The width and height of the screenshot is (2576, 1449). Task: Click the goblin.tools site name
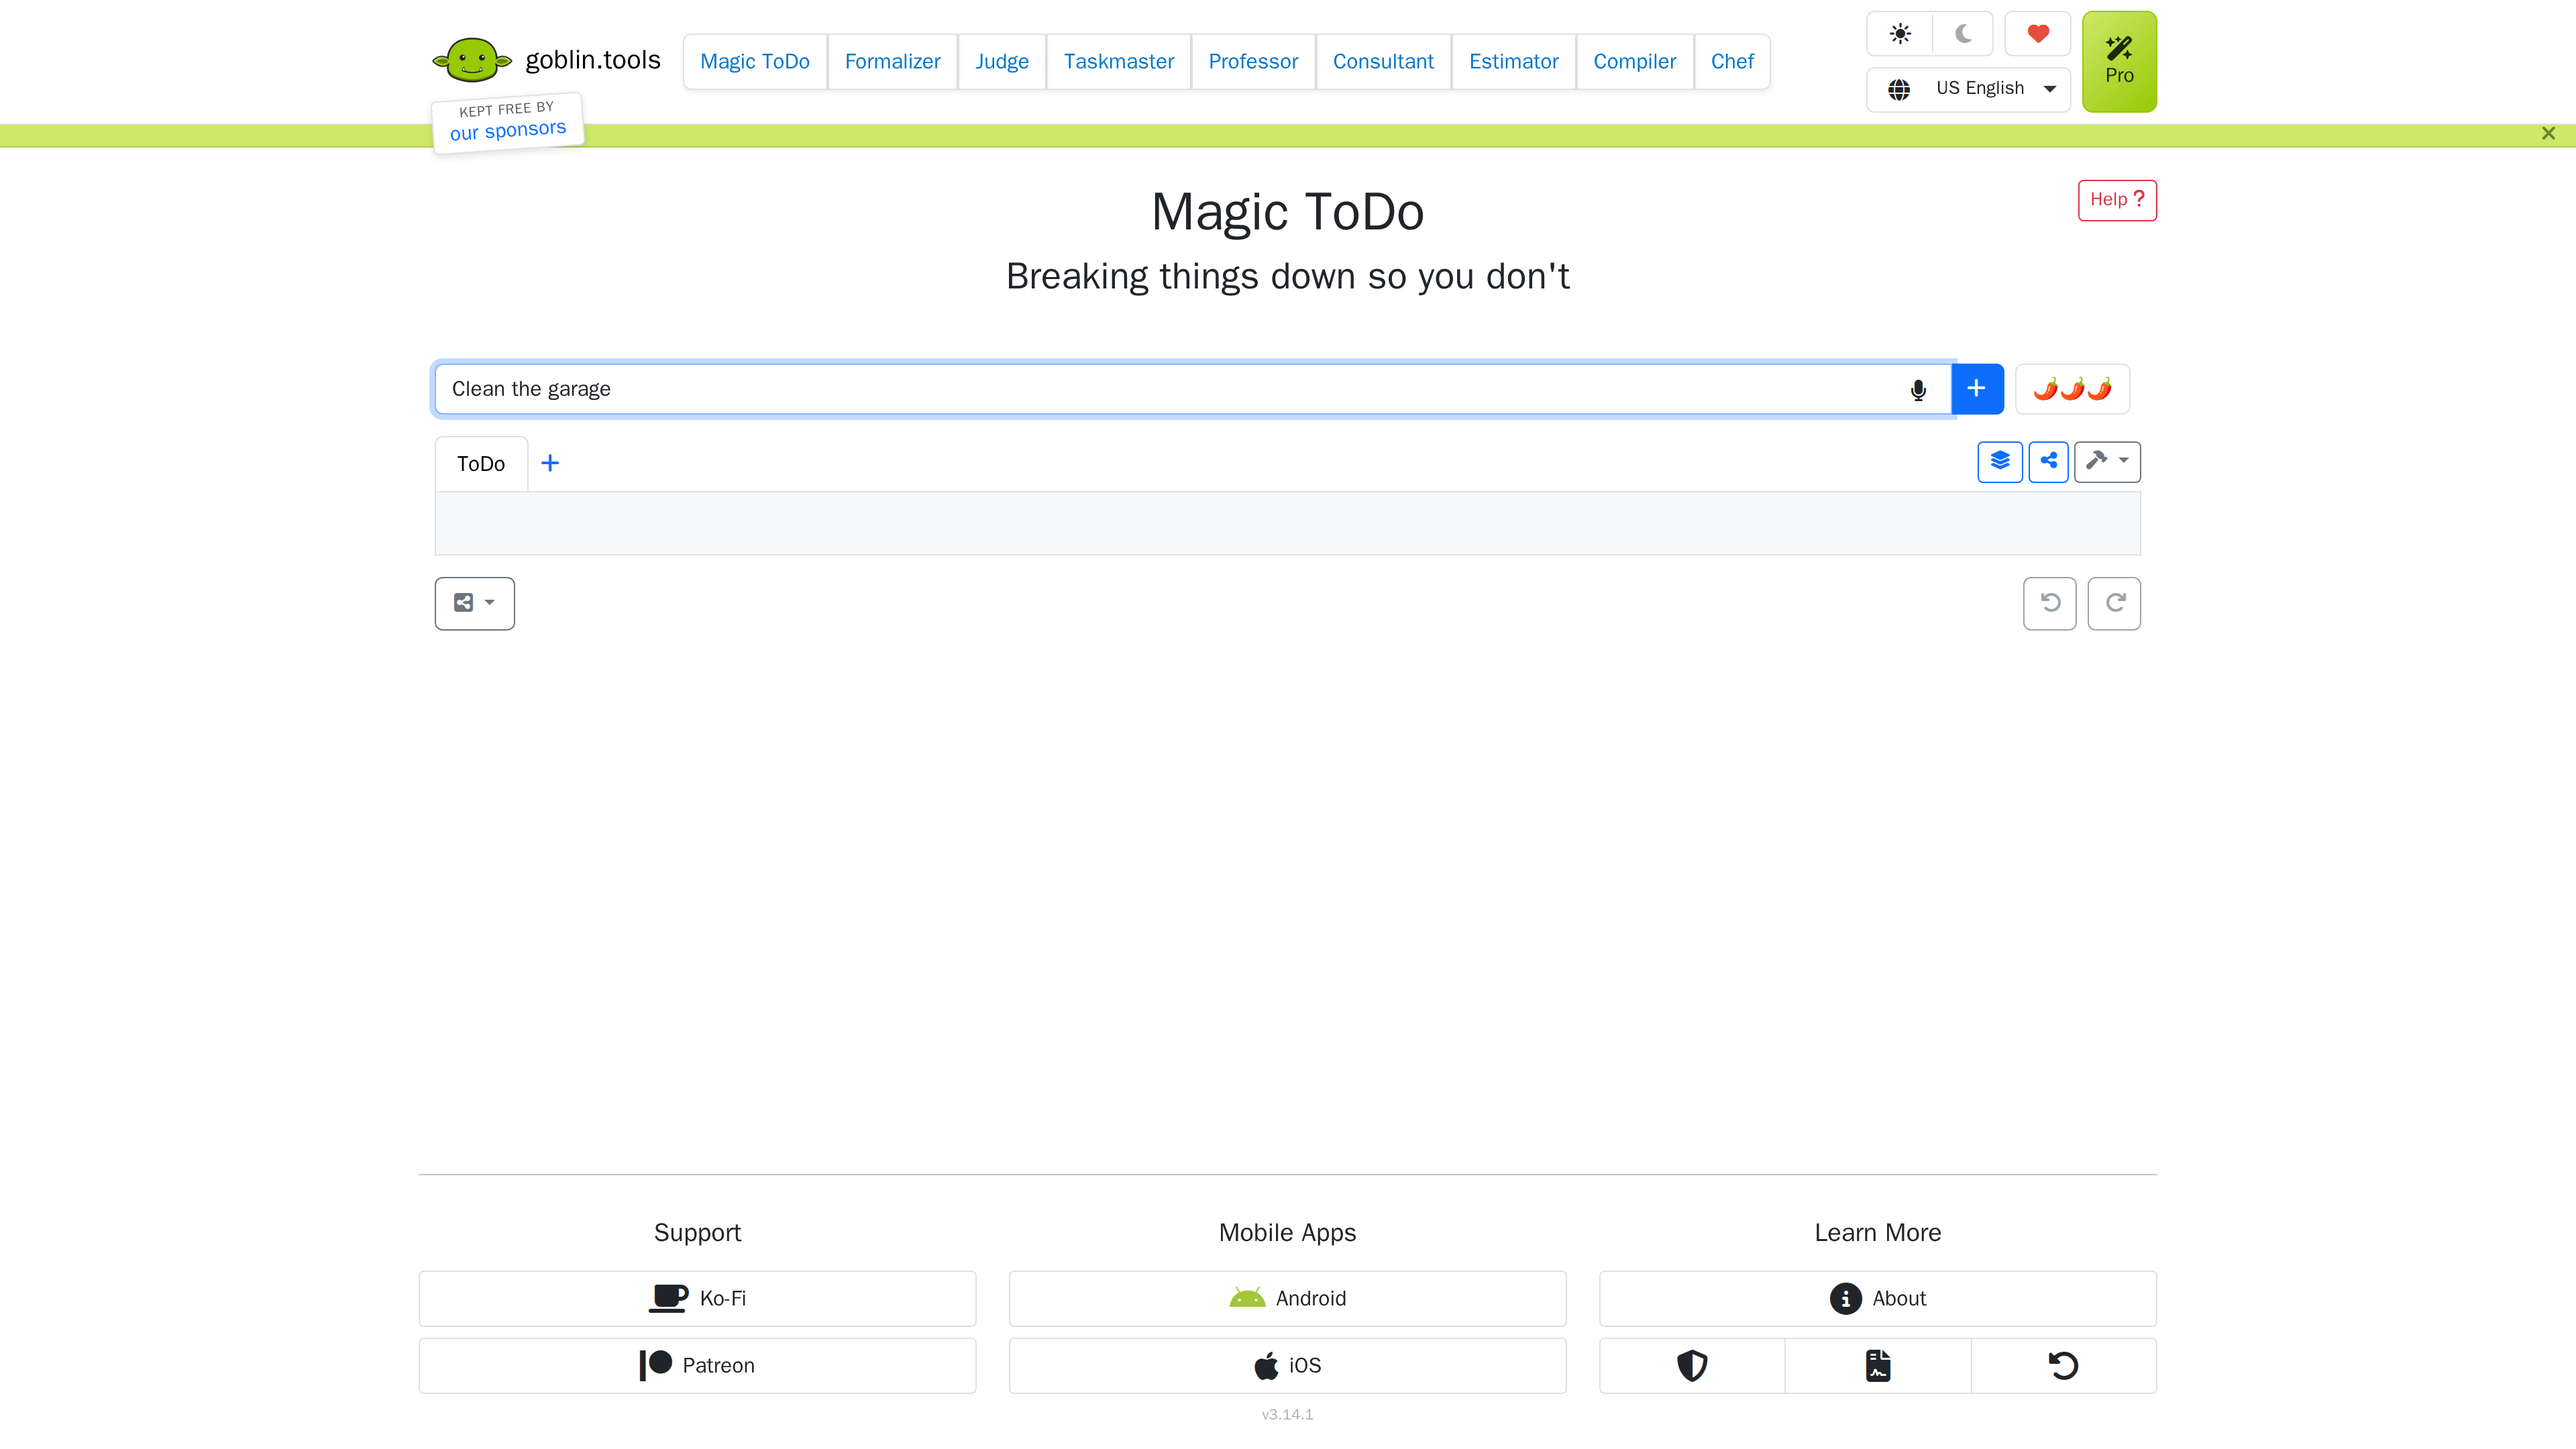point(593,60)
